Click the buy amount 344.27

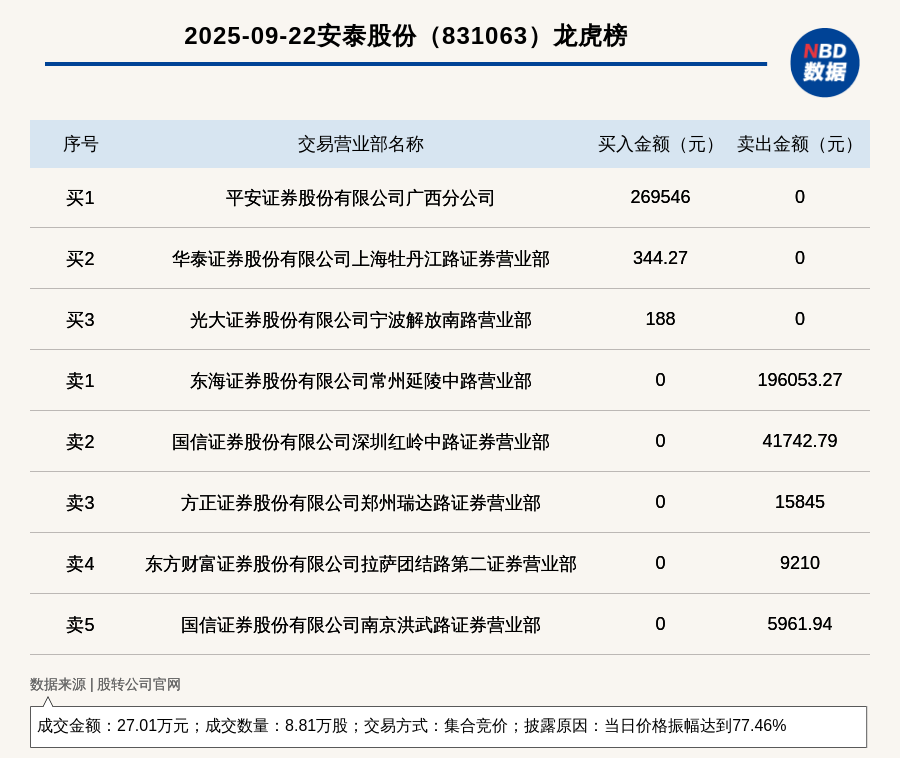[x=660, y=258]
